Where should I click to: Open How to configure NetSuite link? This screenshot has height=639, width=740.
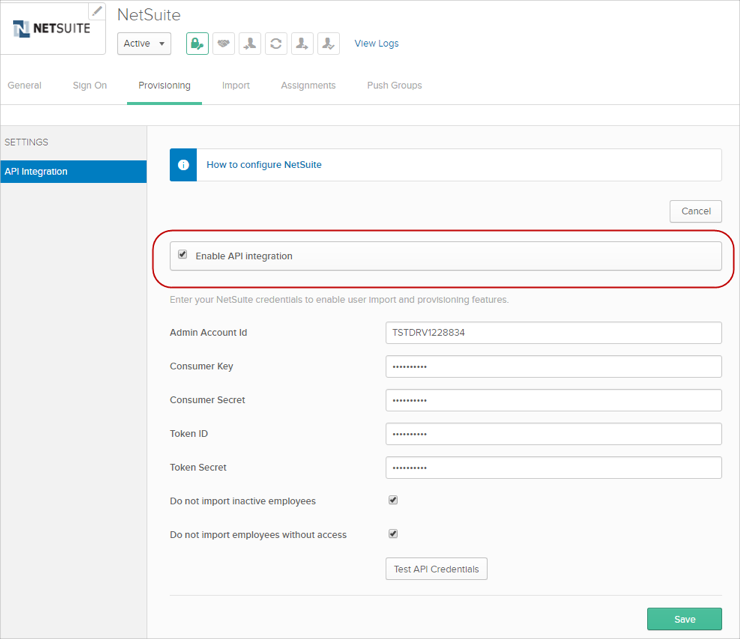pyautogui.click(x=264, y=165)
